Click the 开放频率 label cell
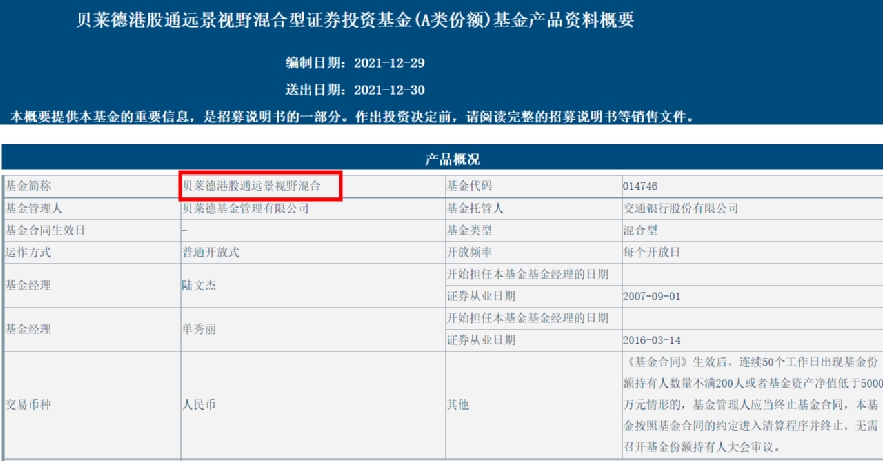Image resolution: width=883 pixels, height=461 pixels. click(x=533, y=252)
